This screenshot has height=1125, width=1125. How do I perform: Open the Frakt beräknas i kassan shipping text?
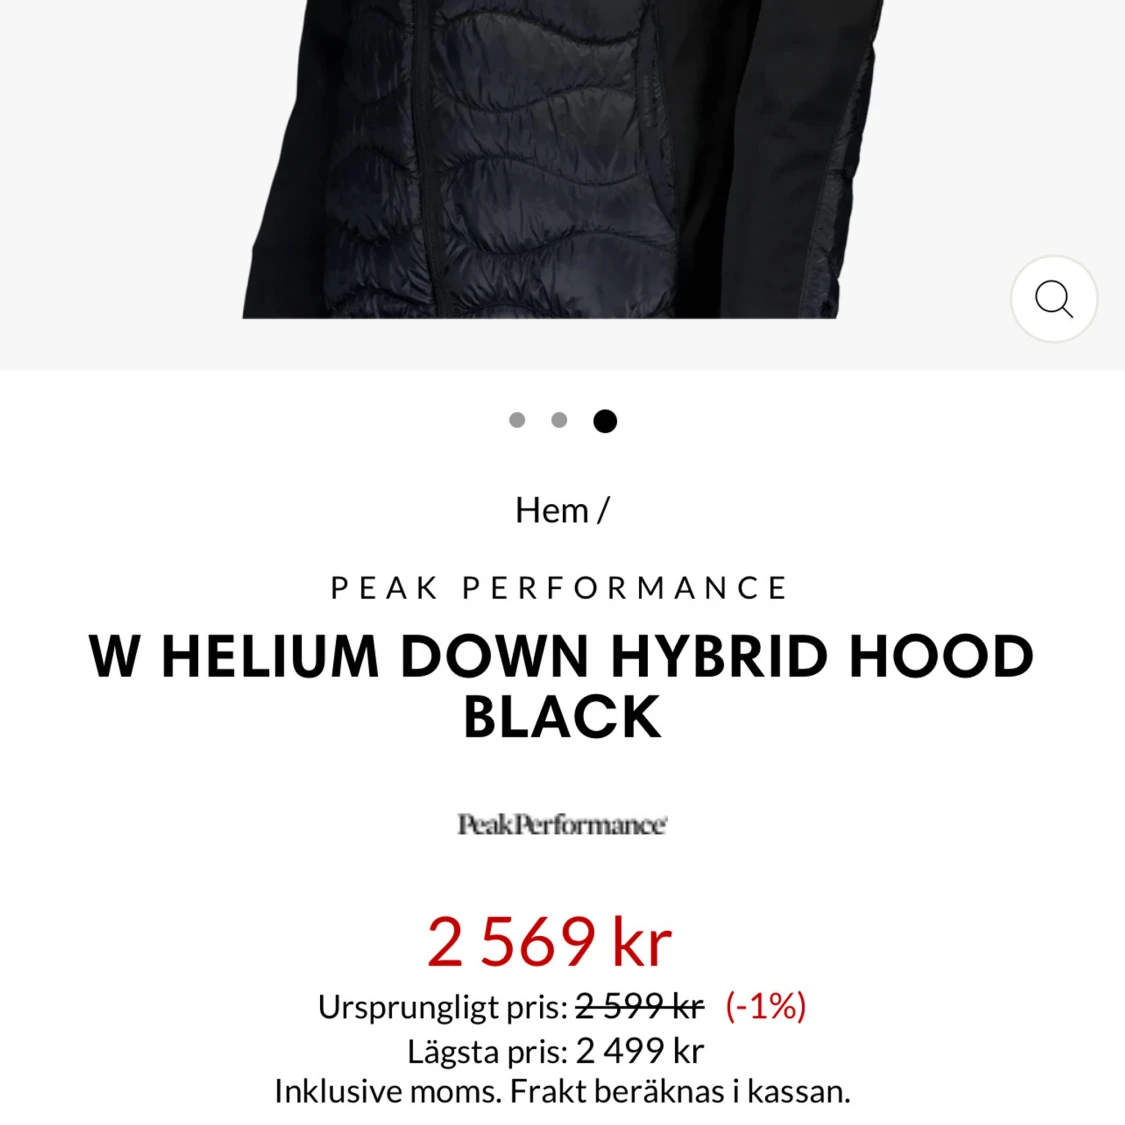pos(679,1091)
